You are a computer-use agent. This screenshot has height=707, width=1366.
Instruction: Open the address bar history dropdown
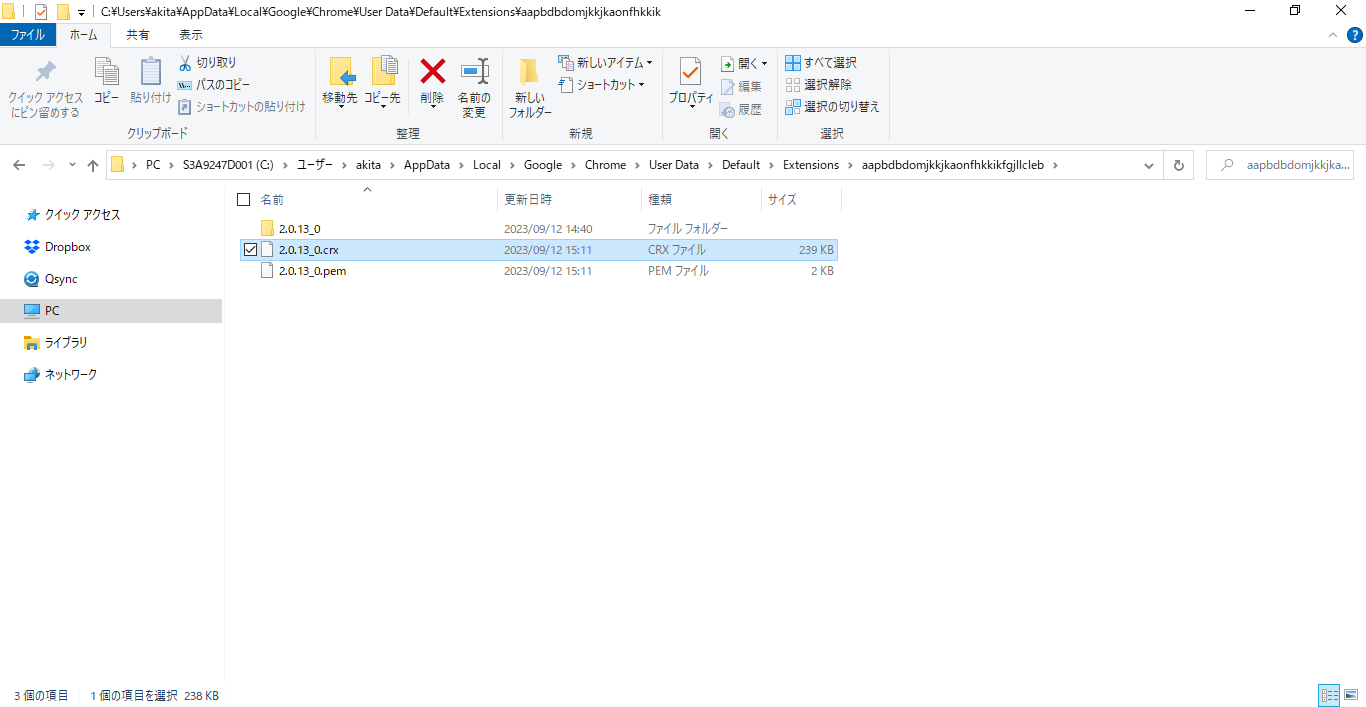point(1147,164)
